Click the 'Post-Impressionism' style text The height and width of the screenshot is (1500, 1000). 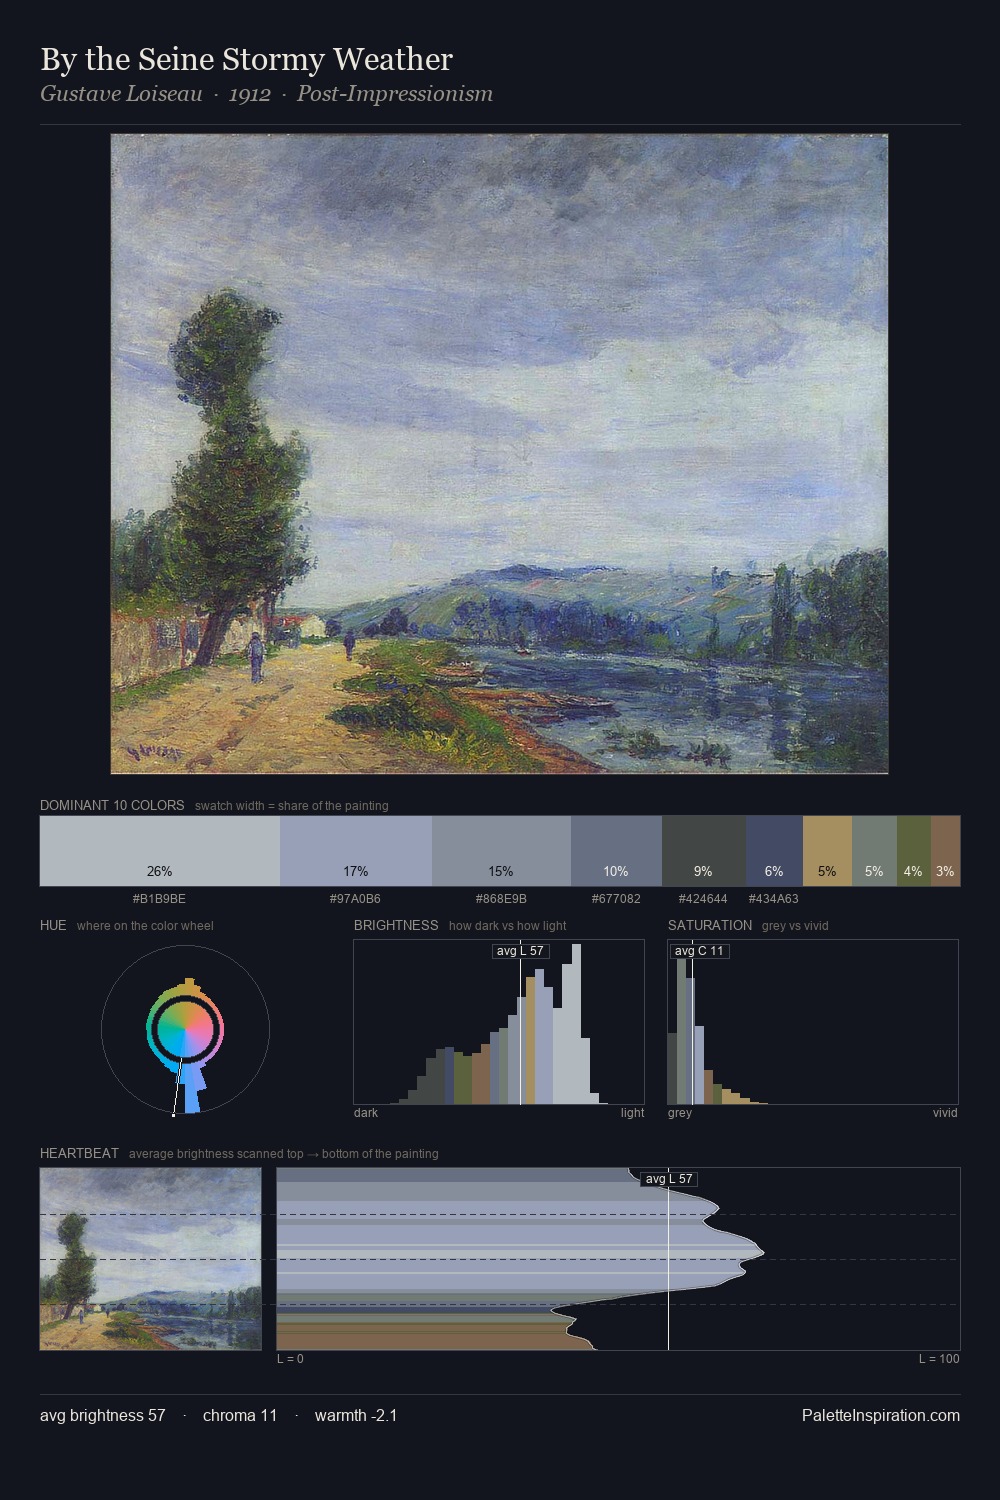coord(395,94)
